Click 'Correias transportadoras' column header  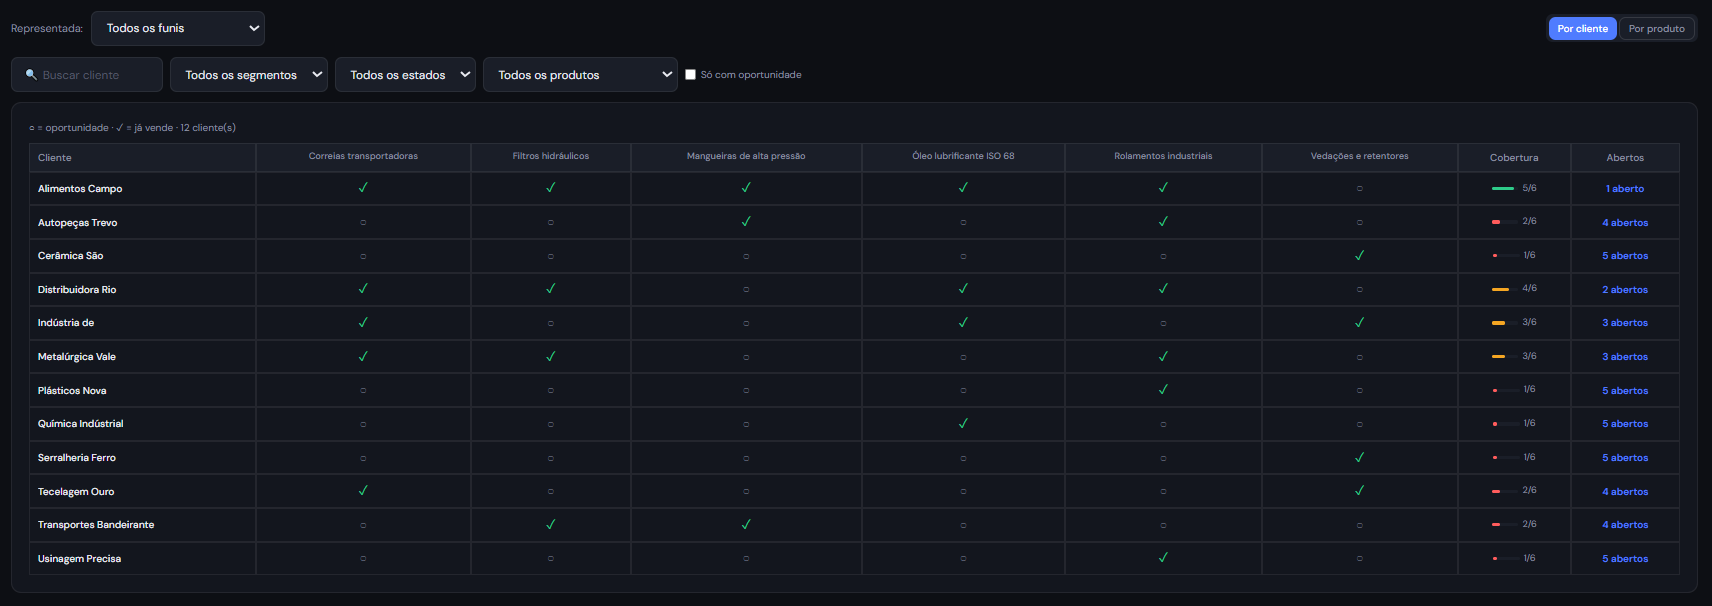(x=363, y=156)
